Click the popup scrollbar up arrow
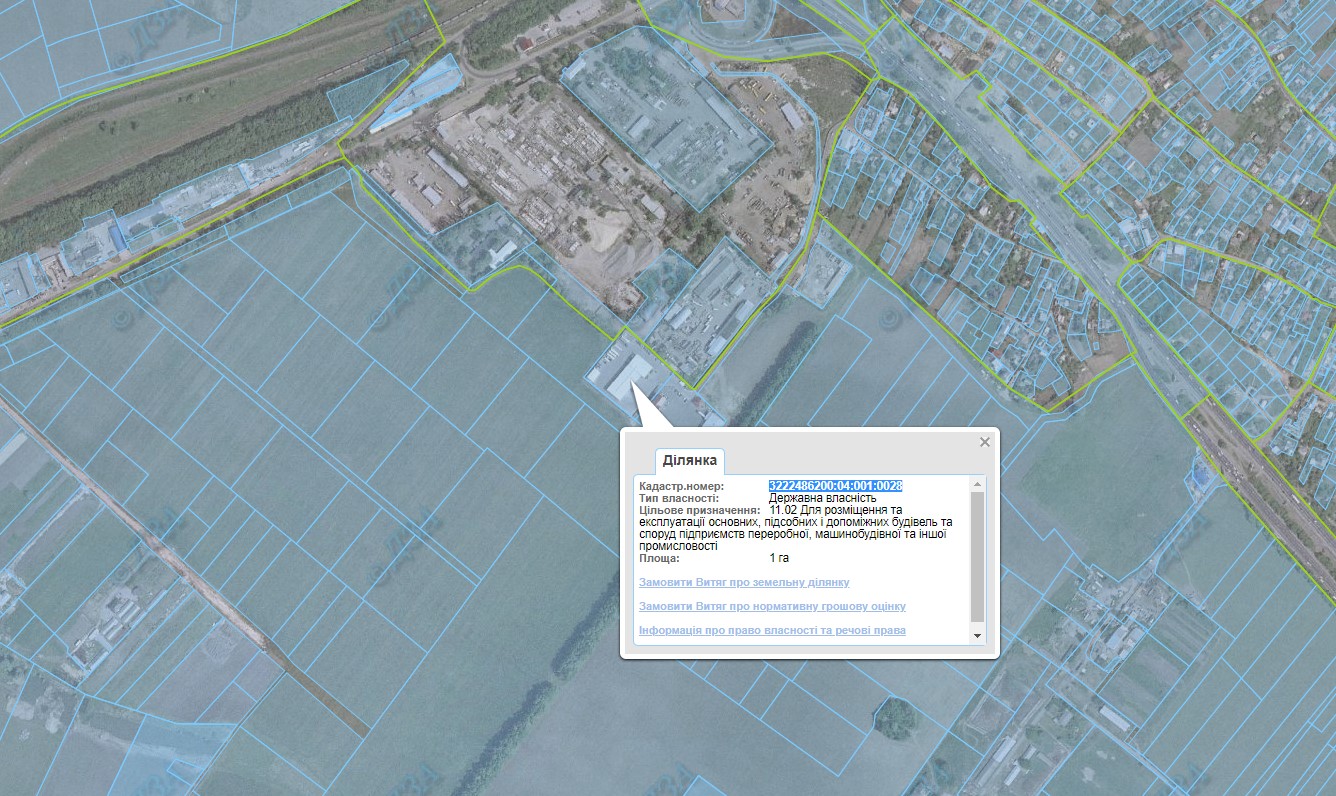Image resolution: width=1336 pixels, height=796 pixels. click(977, 484)
